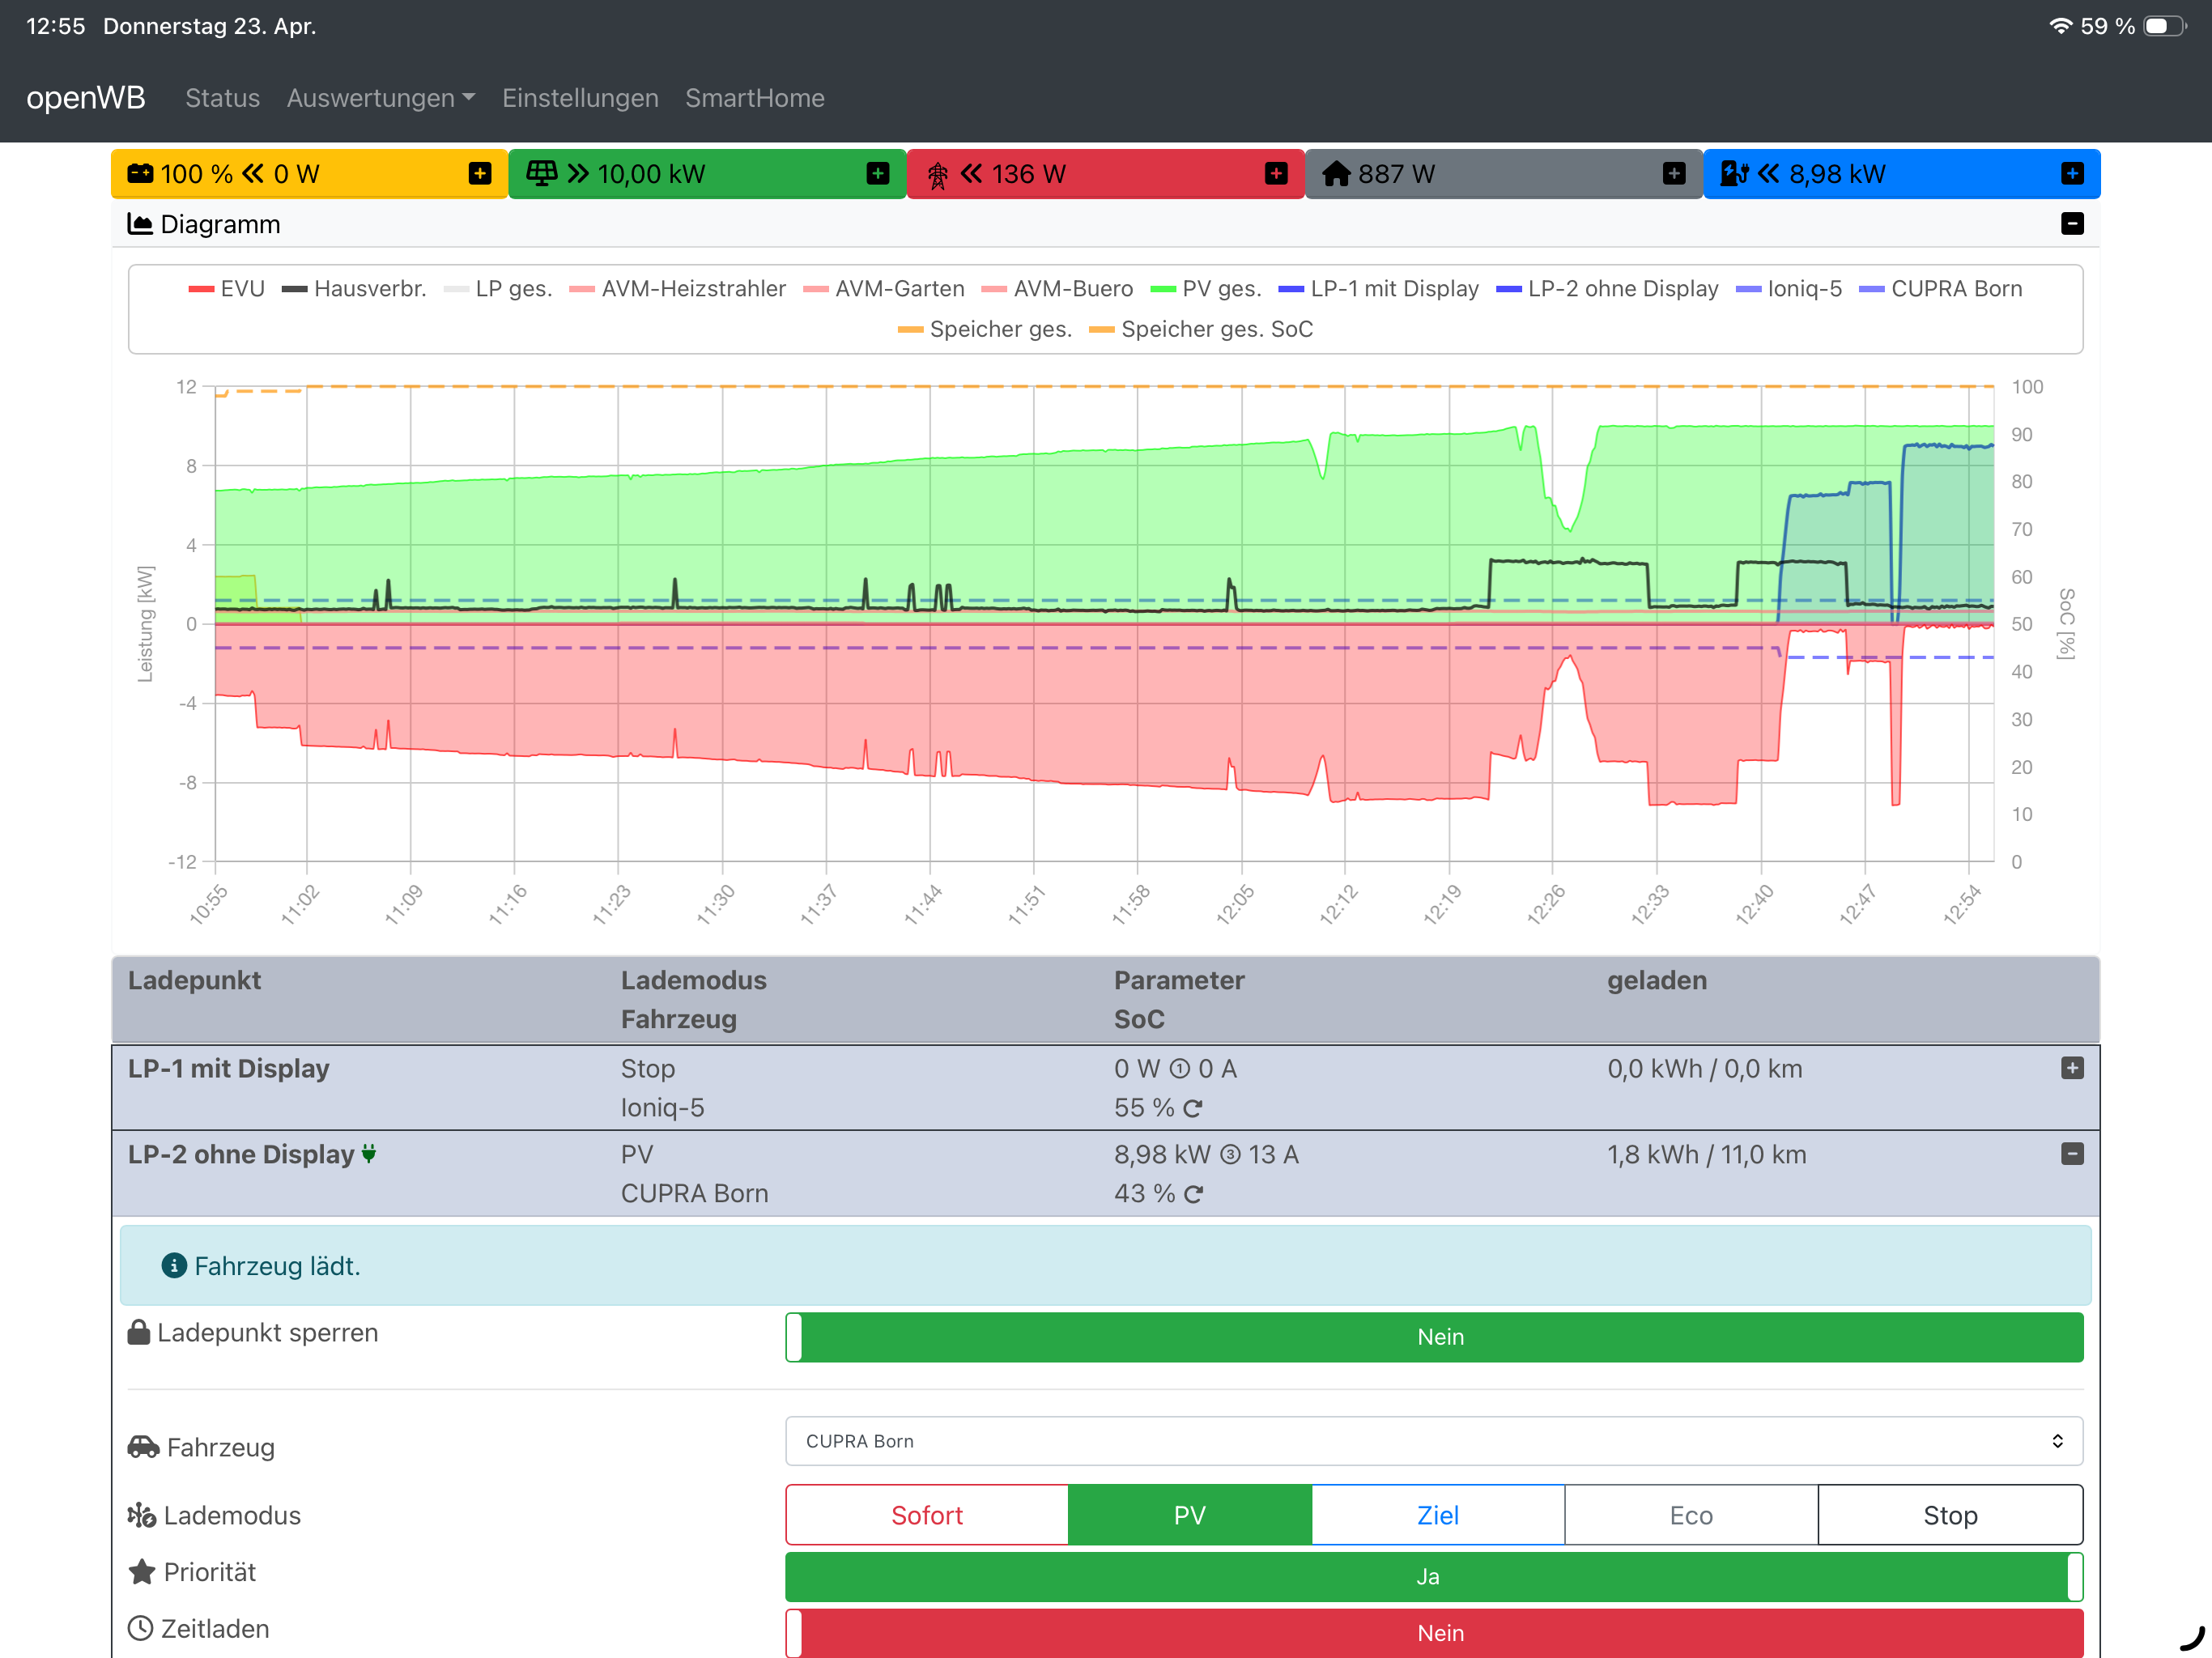Image resolution: width=2212 pixels, height=1658 pixels.
Task: Expand the LP-1 mit Display row
Action: (2071, 1068)
